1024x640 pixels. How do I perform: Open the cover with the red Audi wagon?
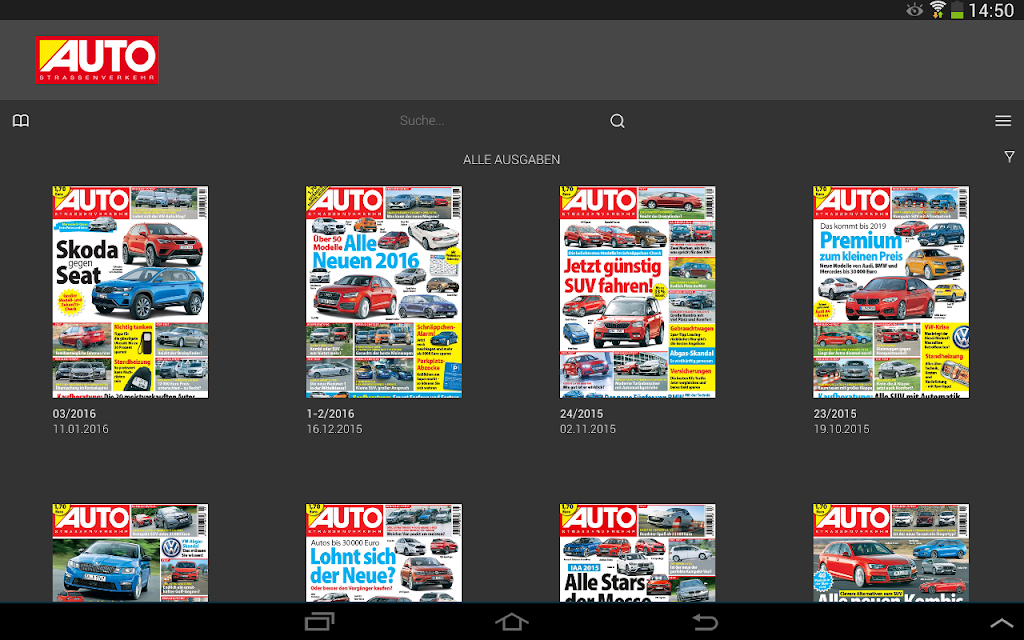[x=891, y=552]
